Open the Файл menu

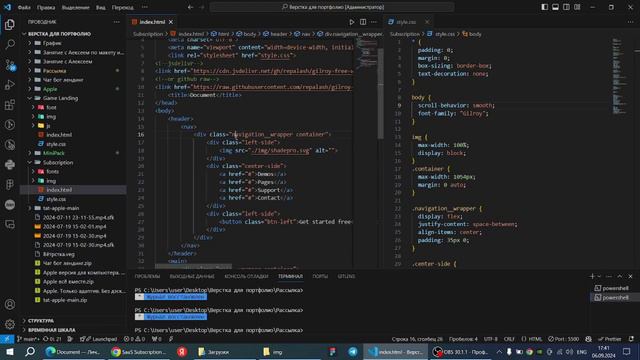coord(24,7)
